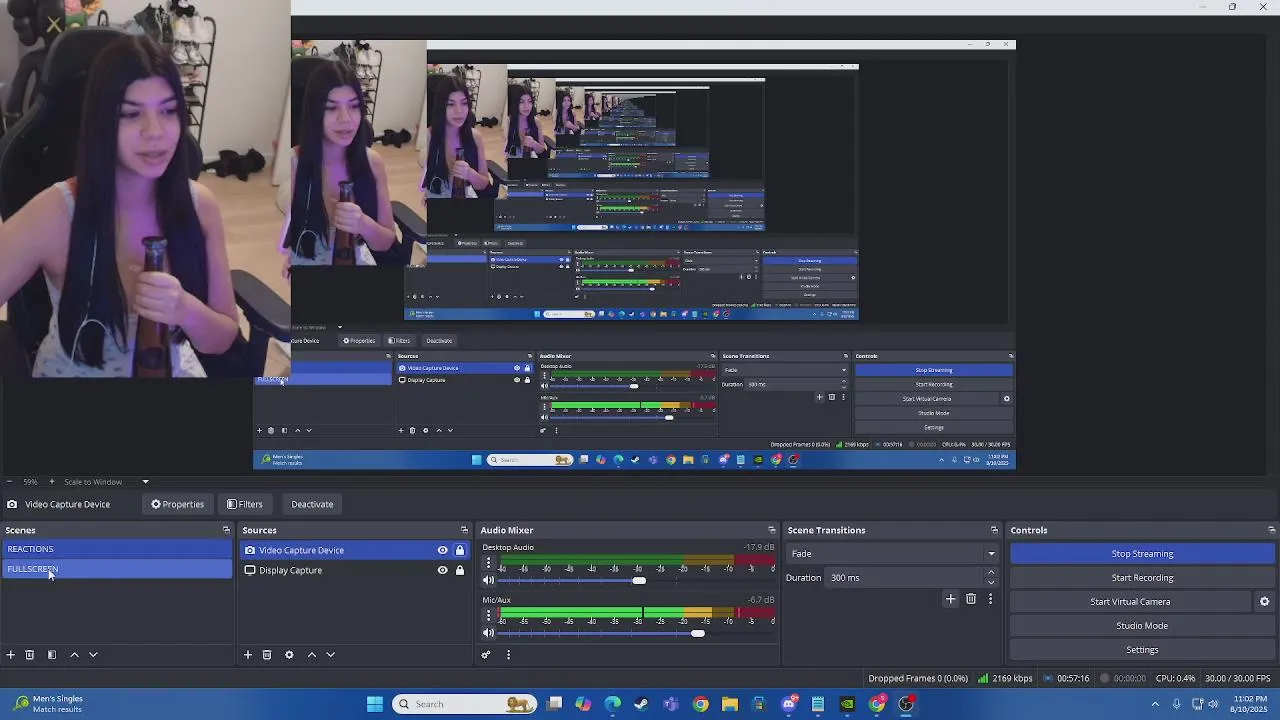Open Mic/Aux three-dot options
Viewport: 1280px width, 720px height.
tap(488, 616)
